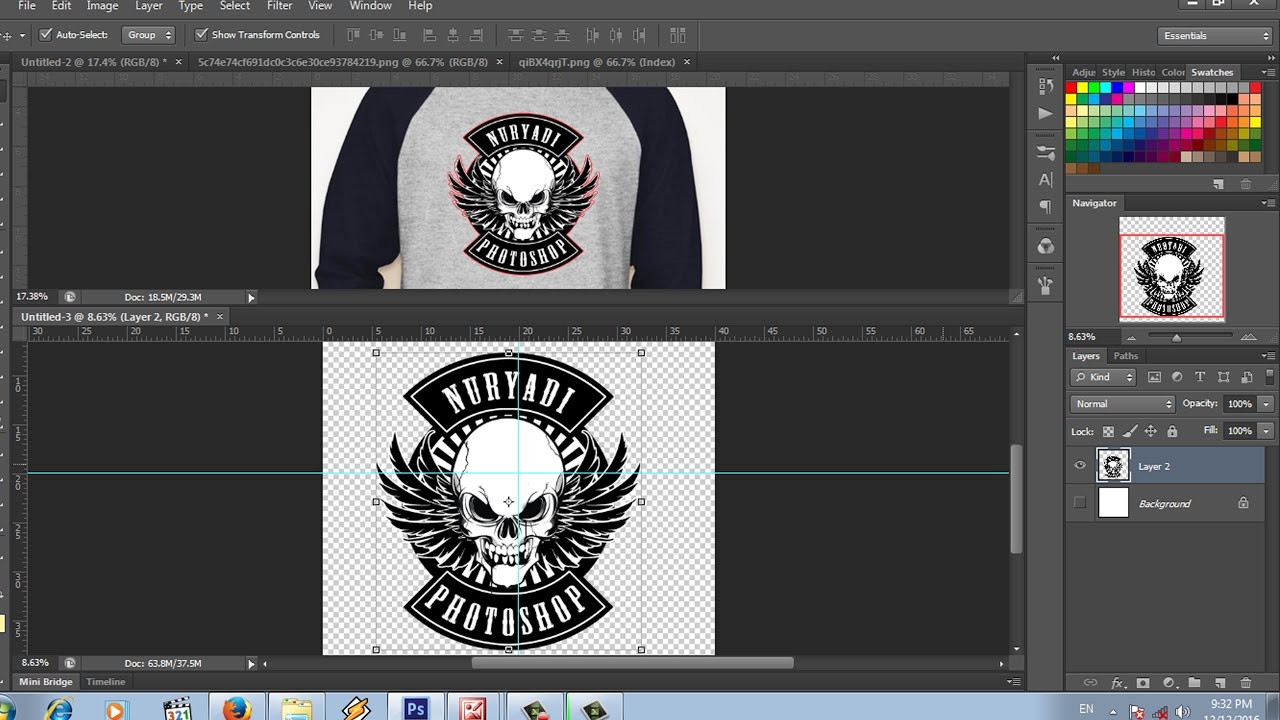This screenshot has width=1280, height=720.
Task: Open the Swatches panel flyout menu
Action: tap(1268, 72)
